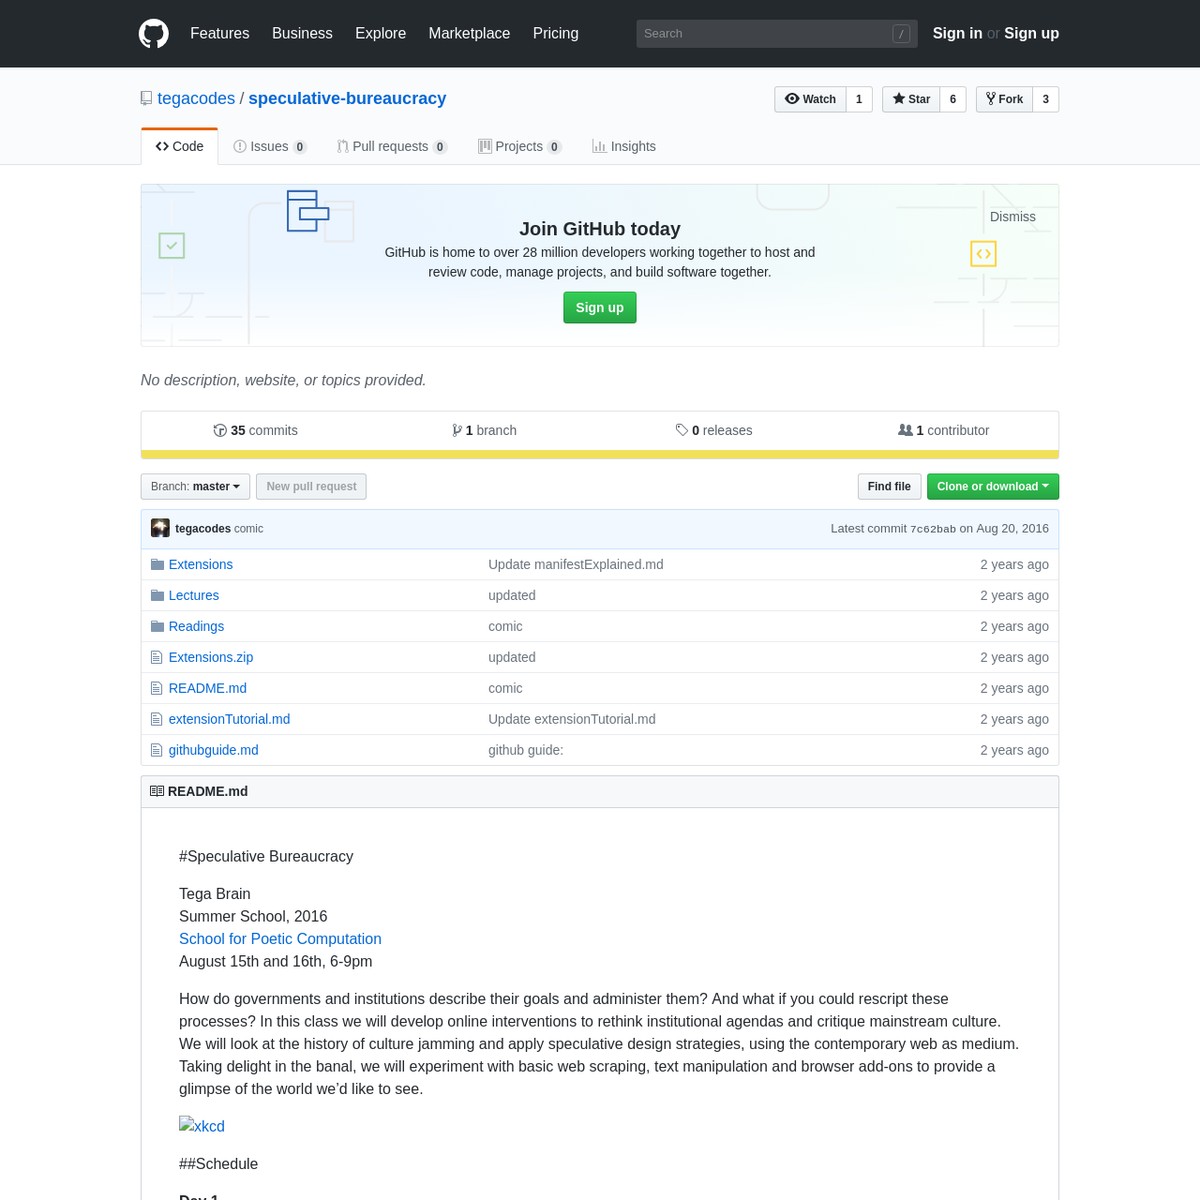Open the Lectures folder

[194, 595]
